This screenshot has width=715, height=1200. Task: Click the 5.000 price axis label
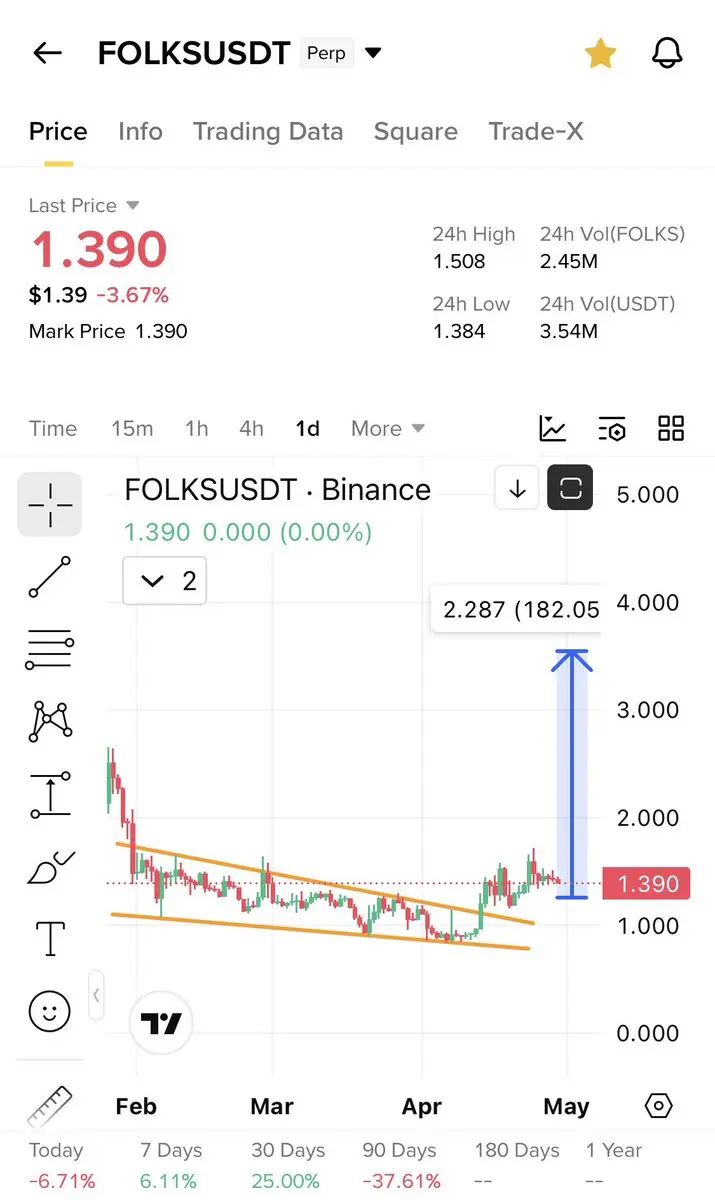[648, 494]
